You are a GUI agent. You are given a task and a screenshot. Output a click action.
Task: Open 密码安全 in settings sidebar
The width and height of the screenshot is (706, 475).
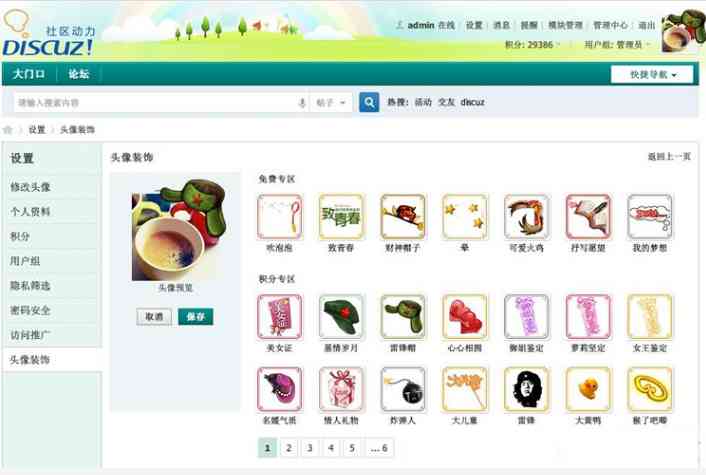pos(30,310)
